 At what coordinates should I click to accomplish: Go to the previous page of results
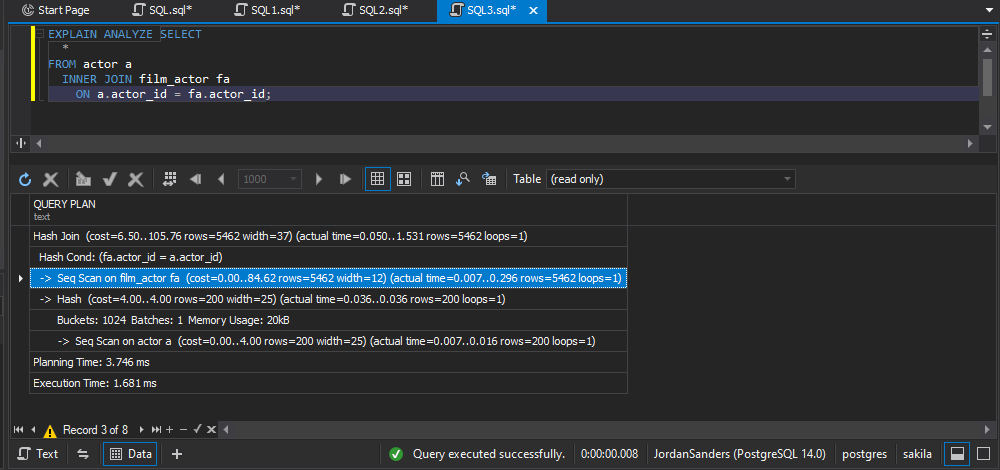[222, 179]
